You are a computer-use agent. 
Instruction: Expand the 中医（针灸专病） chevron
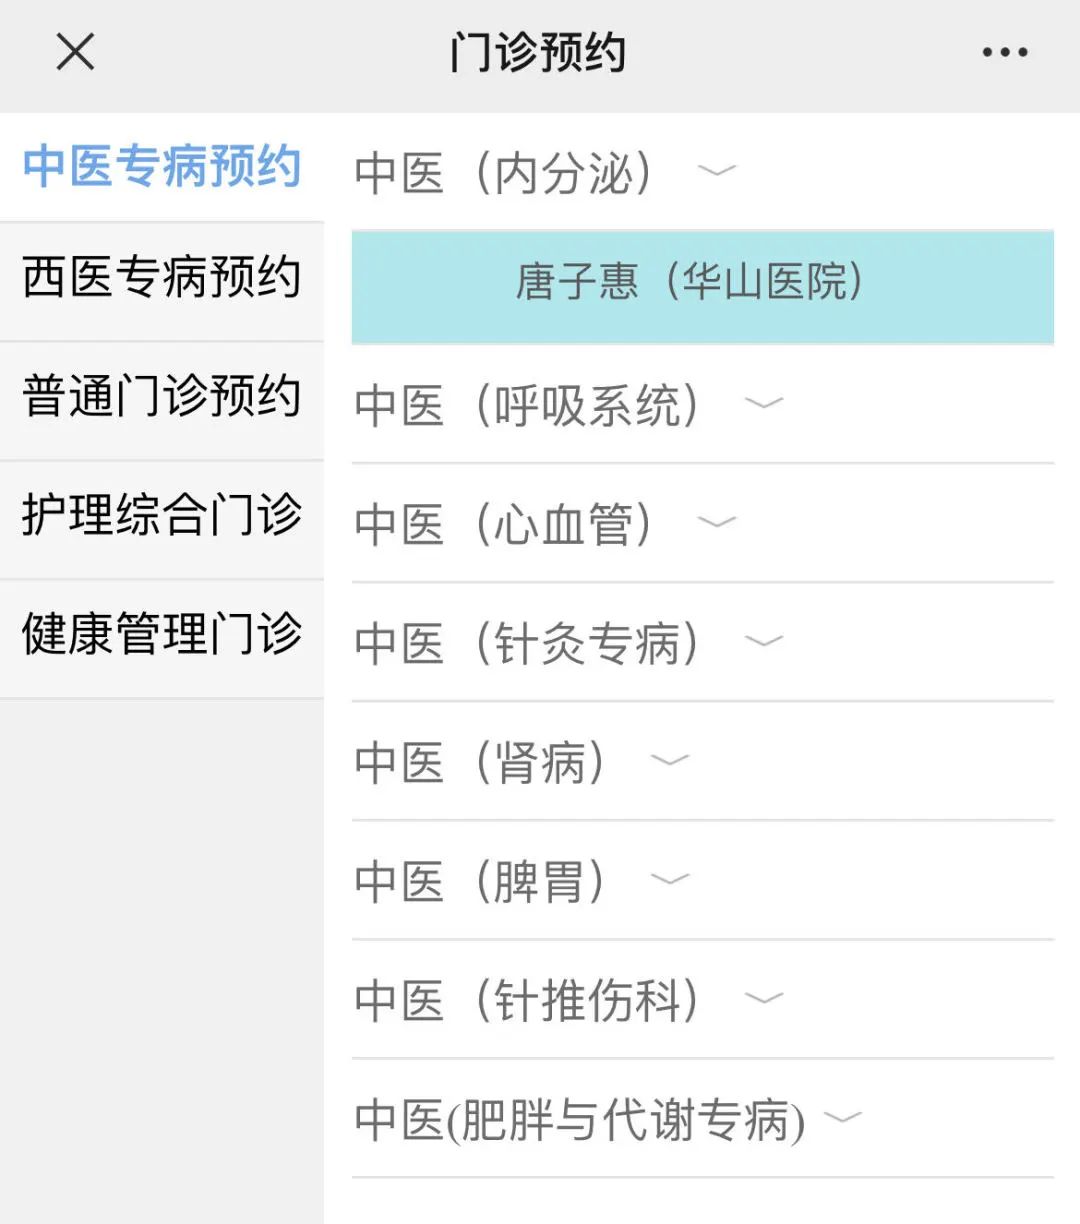764,641
